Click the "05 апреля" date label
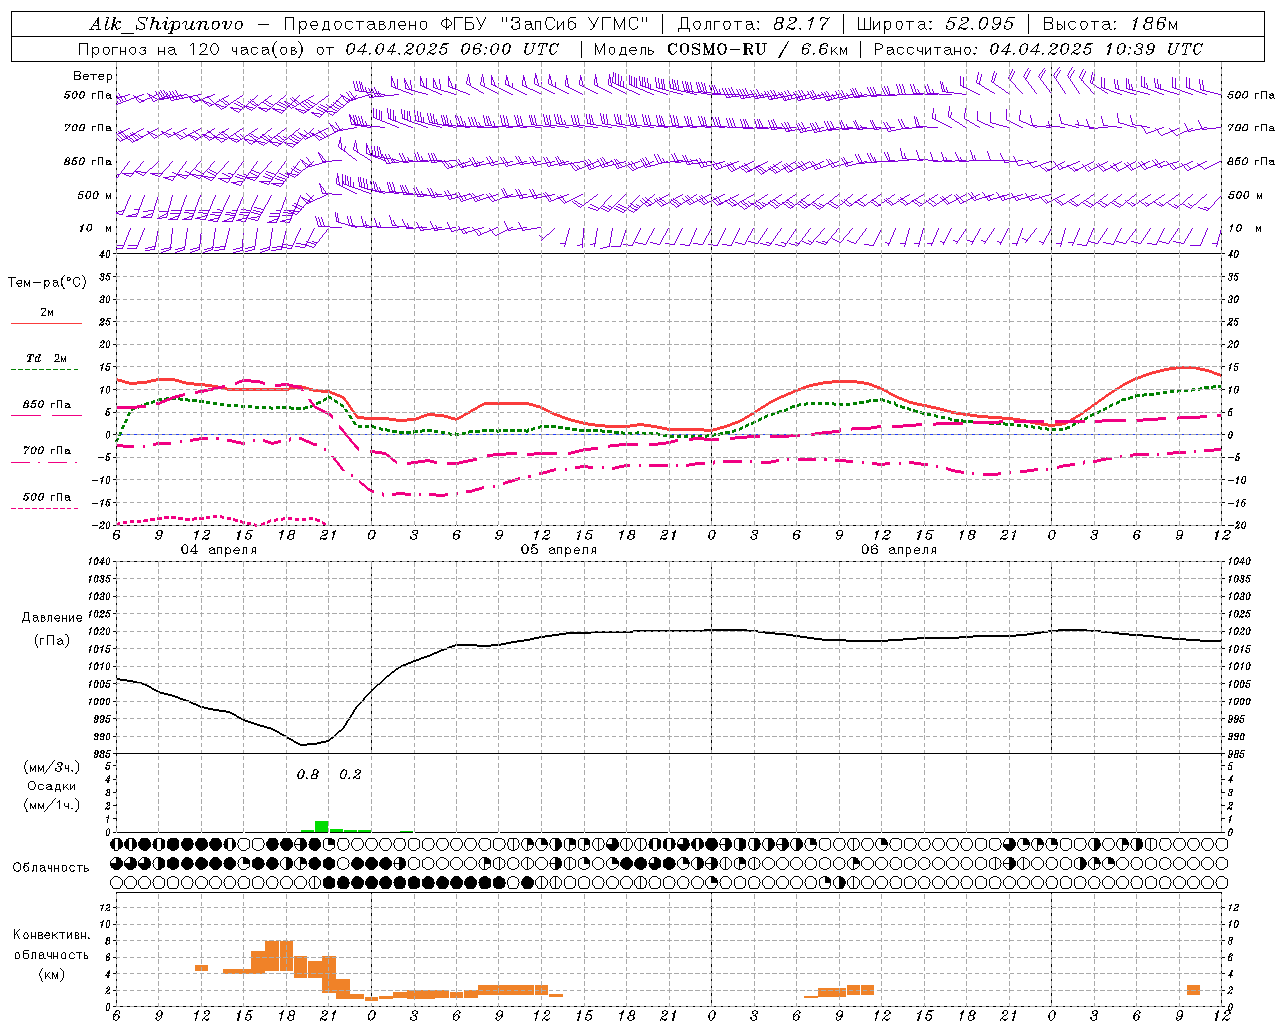 [558, 550]
